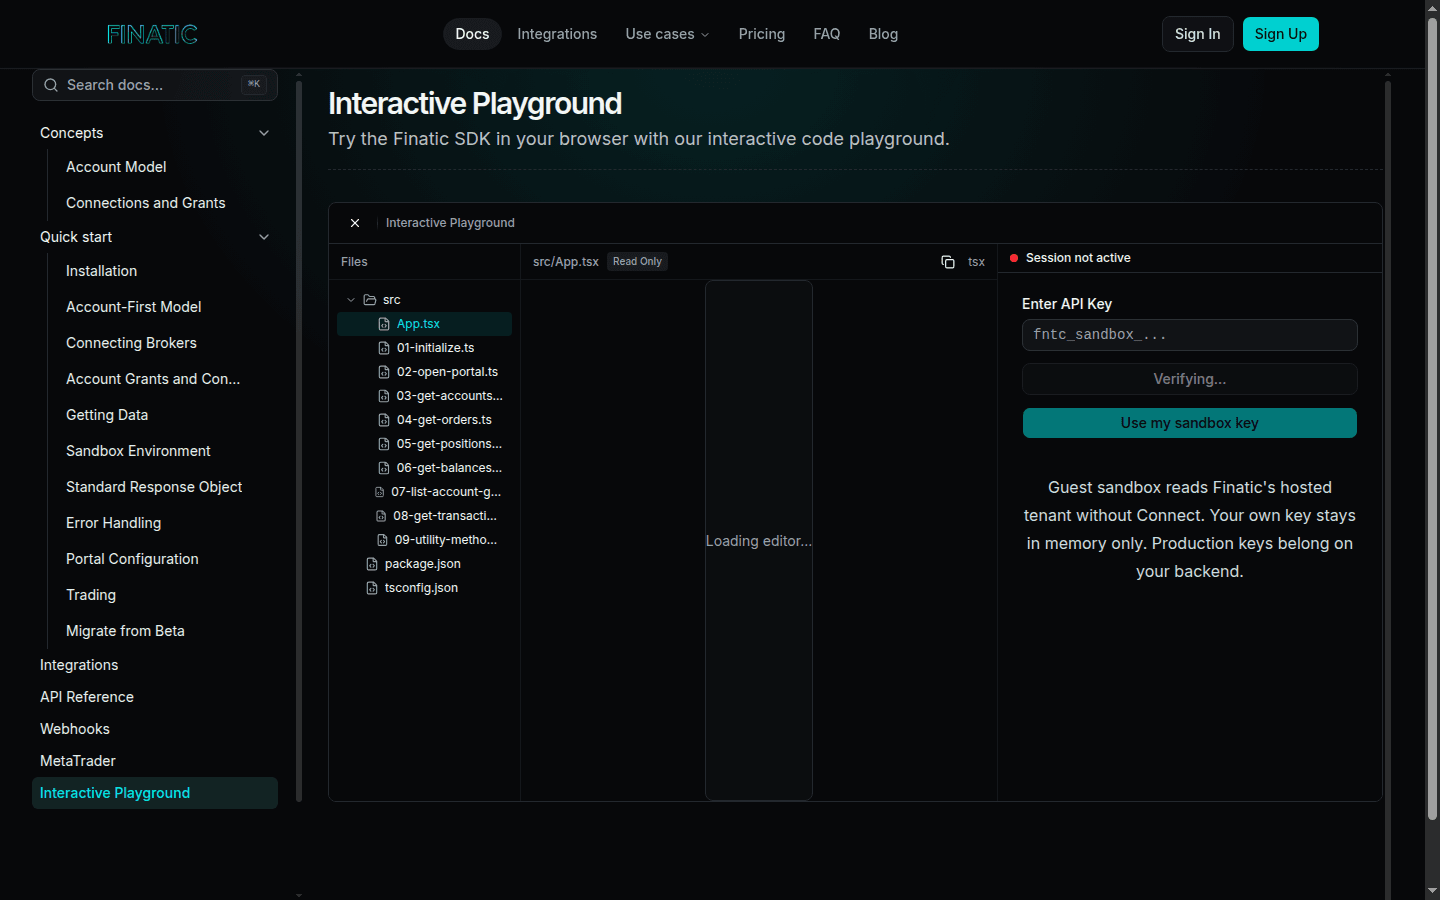
Task: Click the package.json file icon
Action: (x=372, y=564)
